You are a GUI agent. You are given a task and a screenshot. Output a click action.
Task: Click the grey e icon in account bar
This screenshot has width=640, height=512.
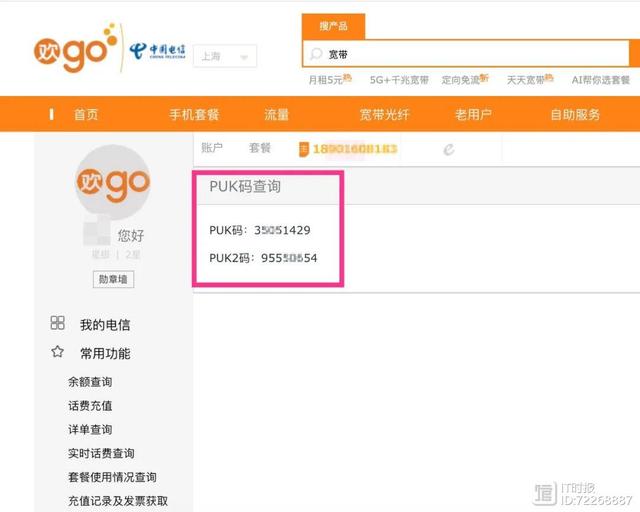tap(449, 149)
